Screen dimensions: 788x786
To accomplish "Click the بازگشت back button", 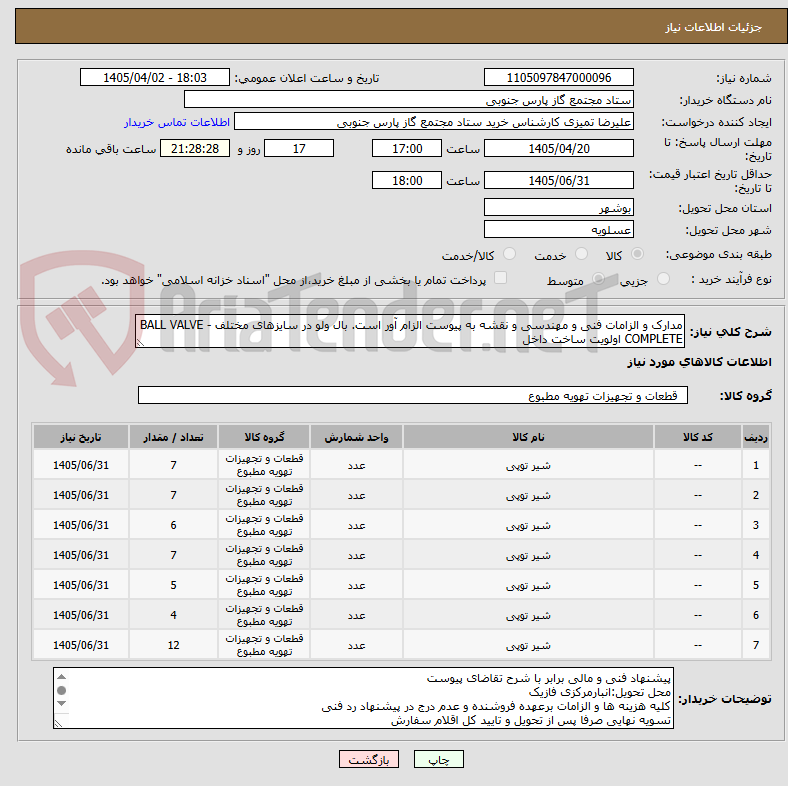I will coord(369,759).
